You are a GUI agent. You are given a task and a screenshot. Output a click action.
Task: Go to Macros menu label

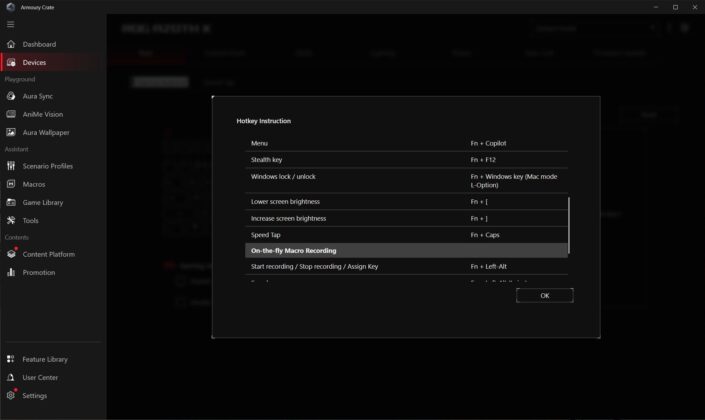click(x=34, y=184)
